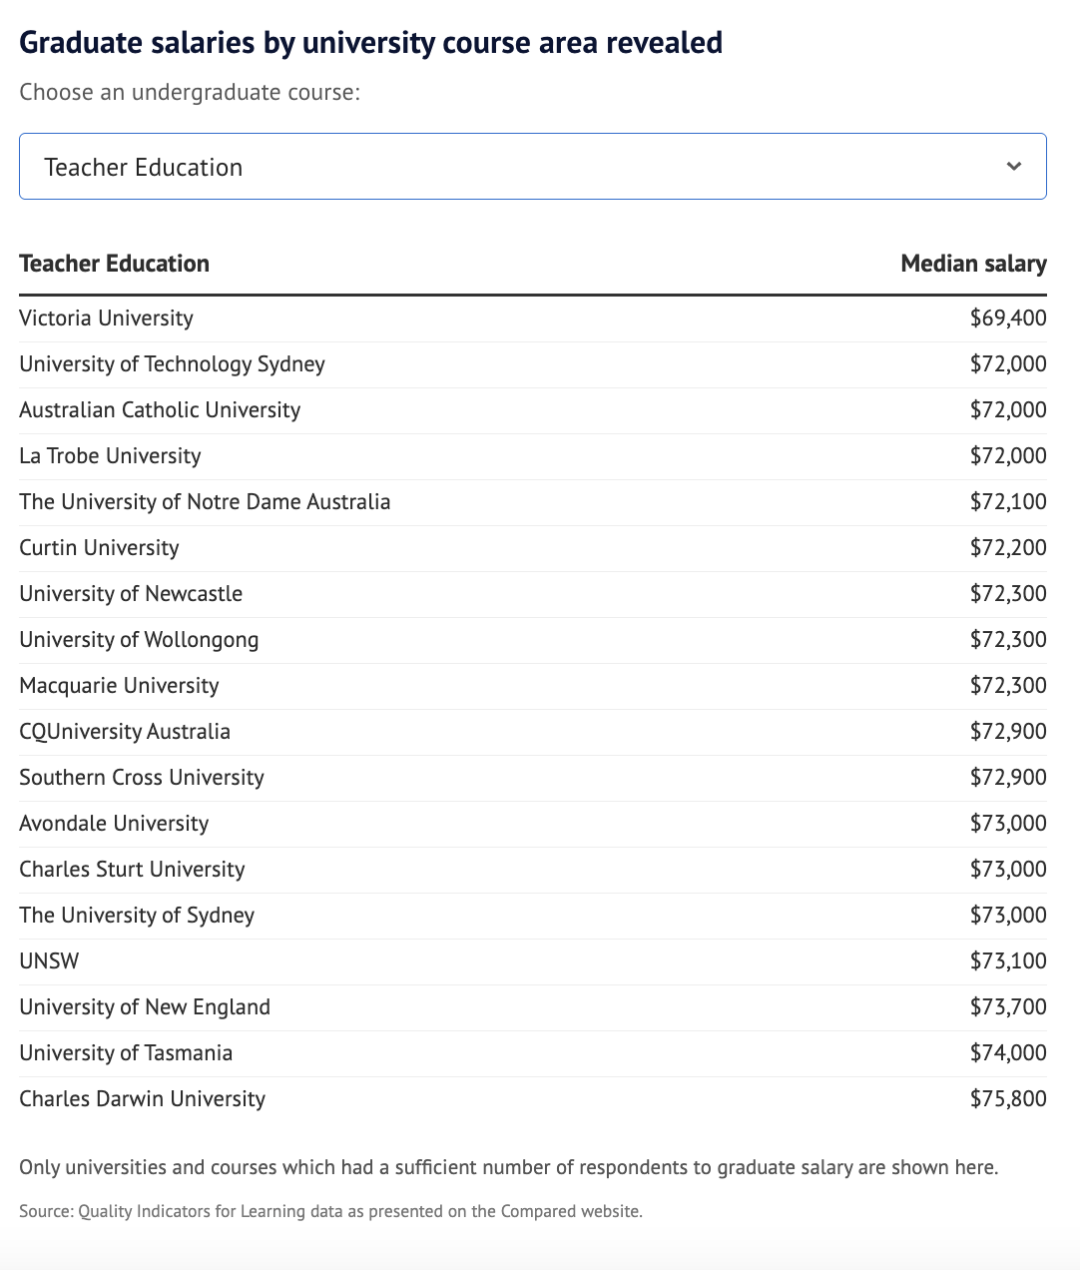Click the Australian Catholic University entry
The width and height of the screenshot is (1080, 1270).
(160, 410)
